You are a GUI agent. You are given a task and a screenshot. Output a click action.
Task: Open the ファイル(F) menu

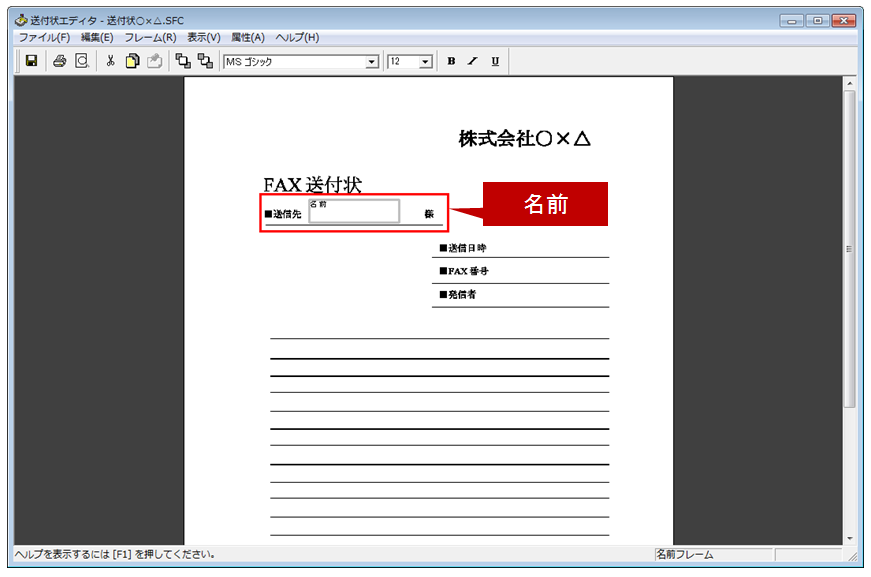click(44, 37)
